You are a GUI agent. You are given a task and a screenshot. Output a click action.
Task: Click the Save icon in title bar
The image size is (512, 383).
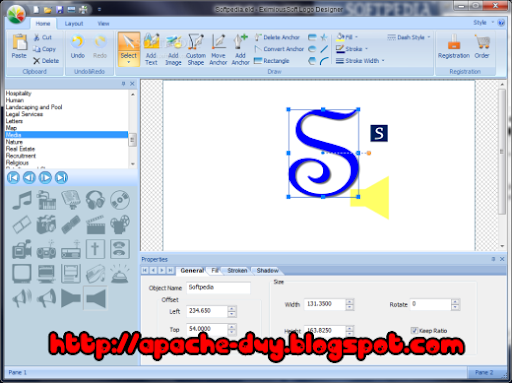pyautogui.click(x=60, y=10)
